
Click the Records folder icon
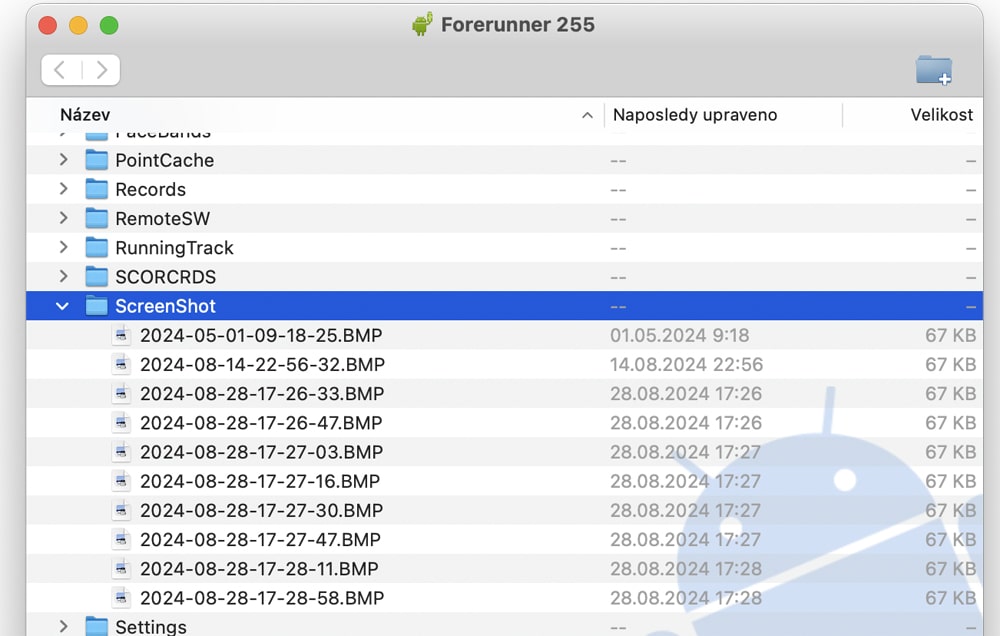click(x=96, y=189)
